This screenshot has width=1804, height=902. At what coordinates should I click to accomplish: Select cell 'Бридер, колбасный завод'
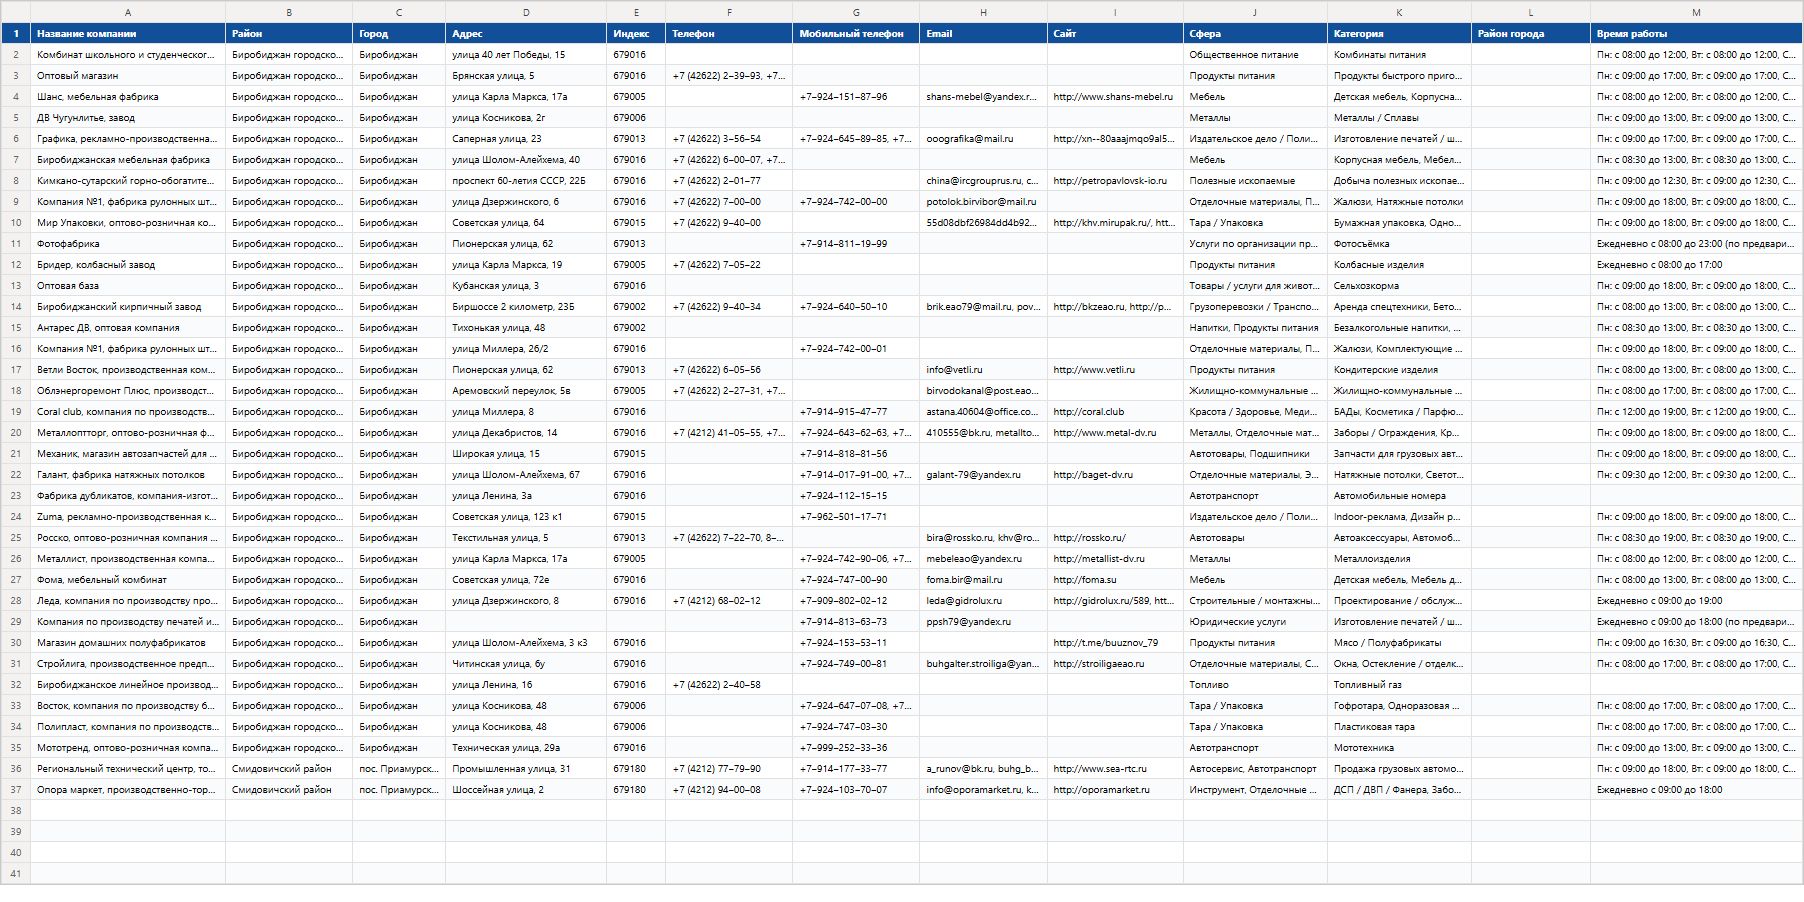[128, 265]
